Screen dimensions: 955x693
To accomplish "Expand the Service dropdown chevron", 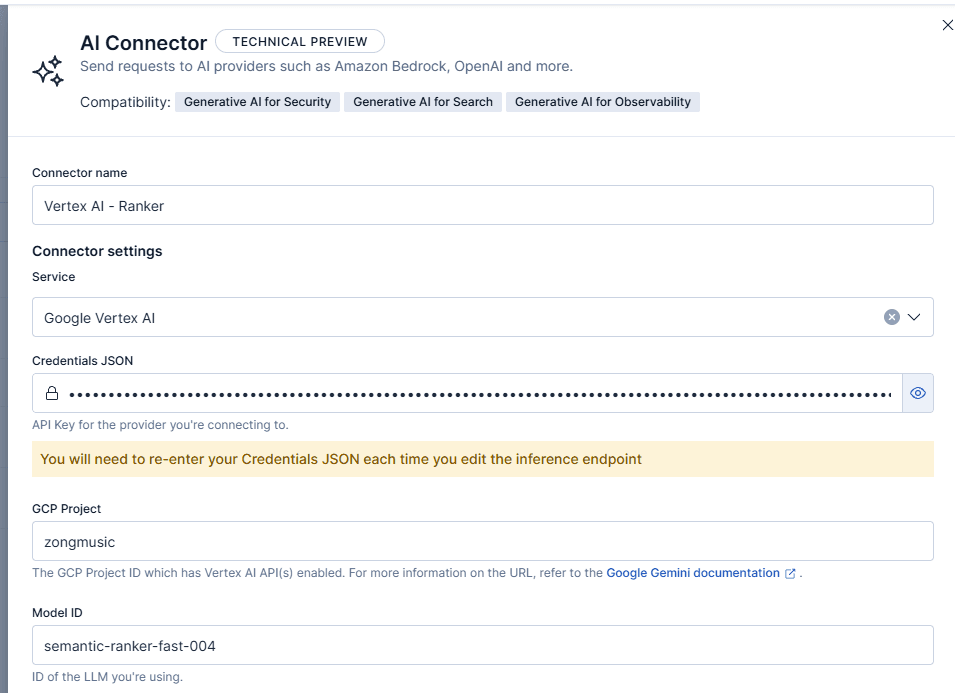I will click(914, 317).
